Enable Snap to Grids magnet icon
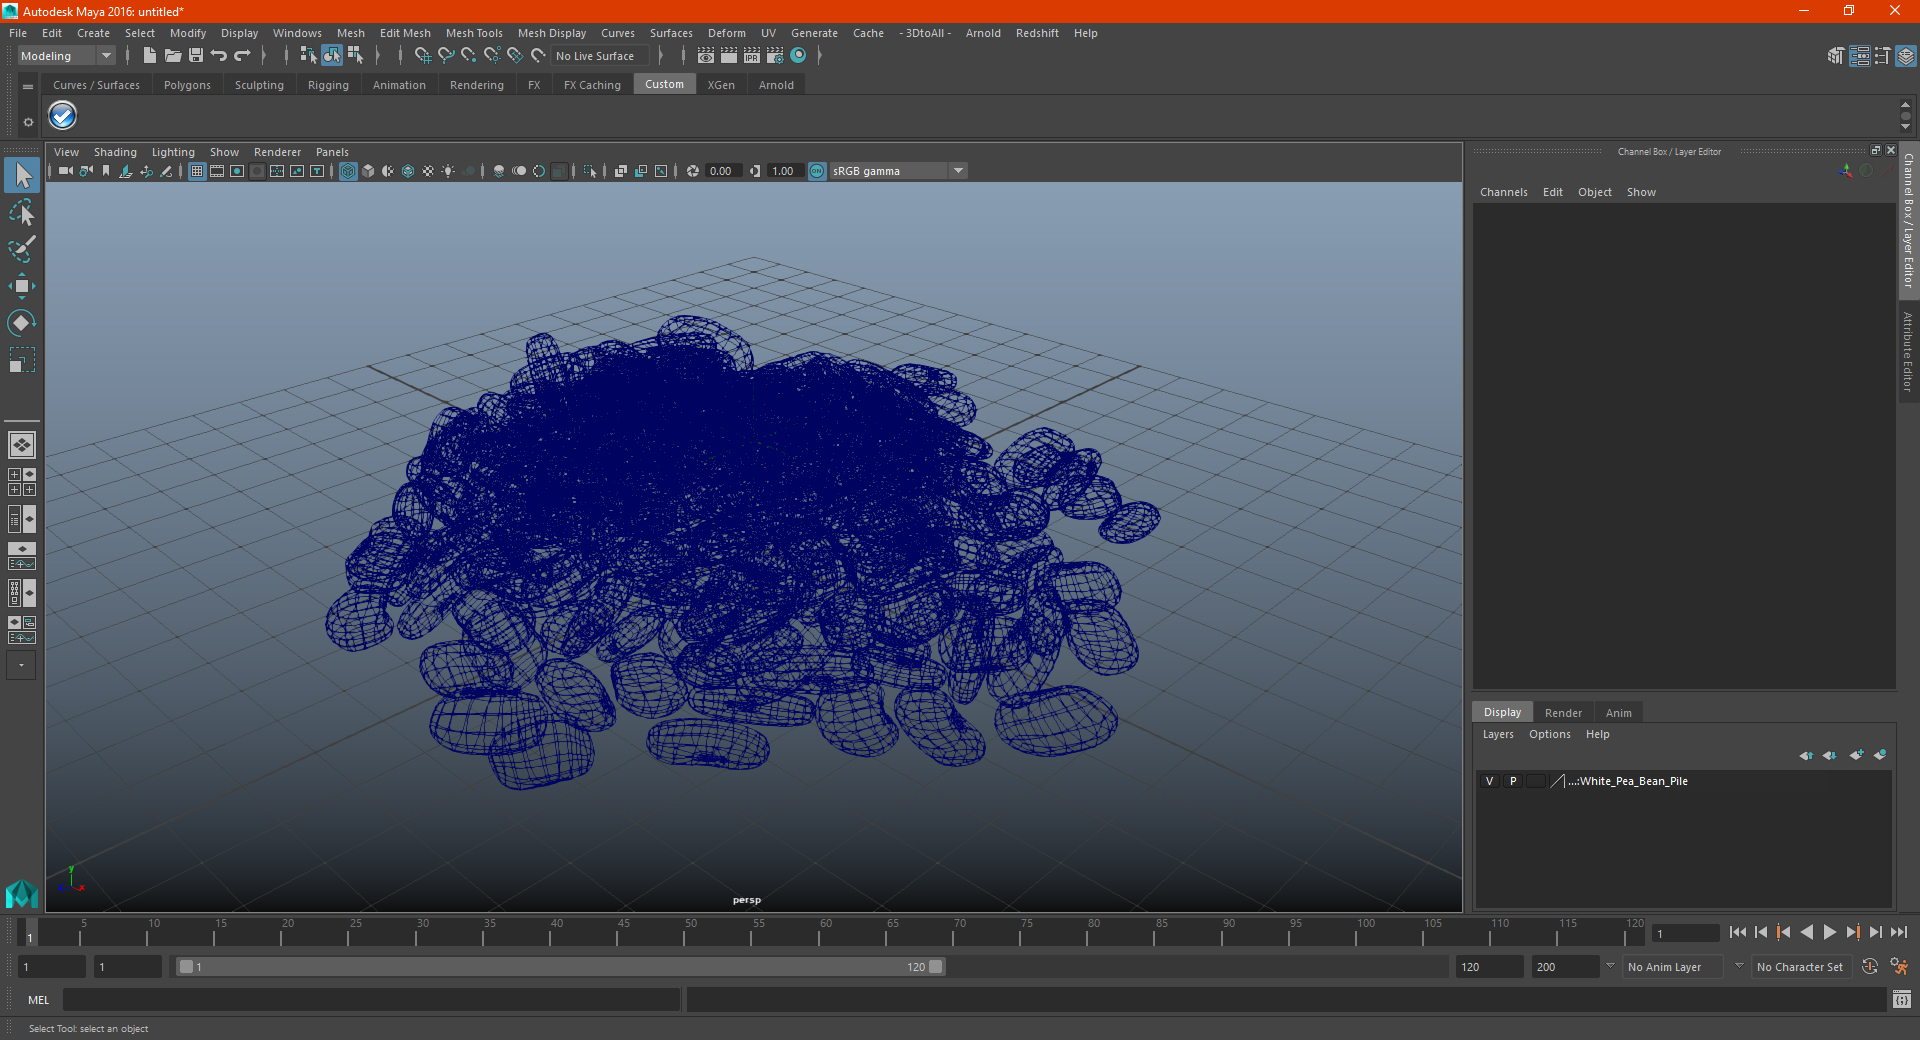Screen dimensions: 1920x1040 click(x=422, y=56)
